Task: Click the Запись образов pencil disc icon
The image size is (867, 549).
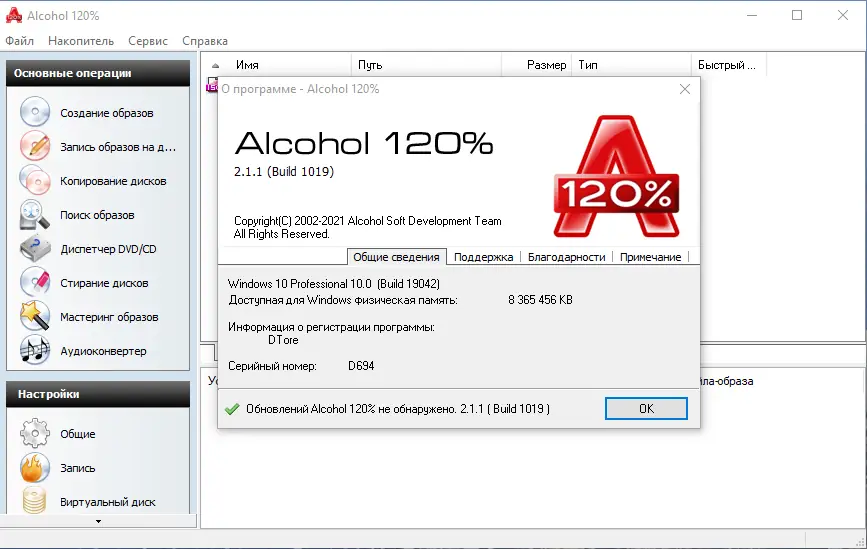Action: pos(35,147)
